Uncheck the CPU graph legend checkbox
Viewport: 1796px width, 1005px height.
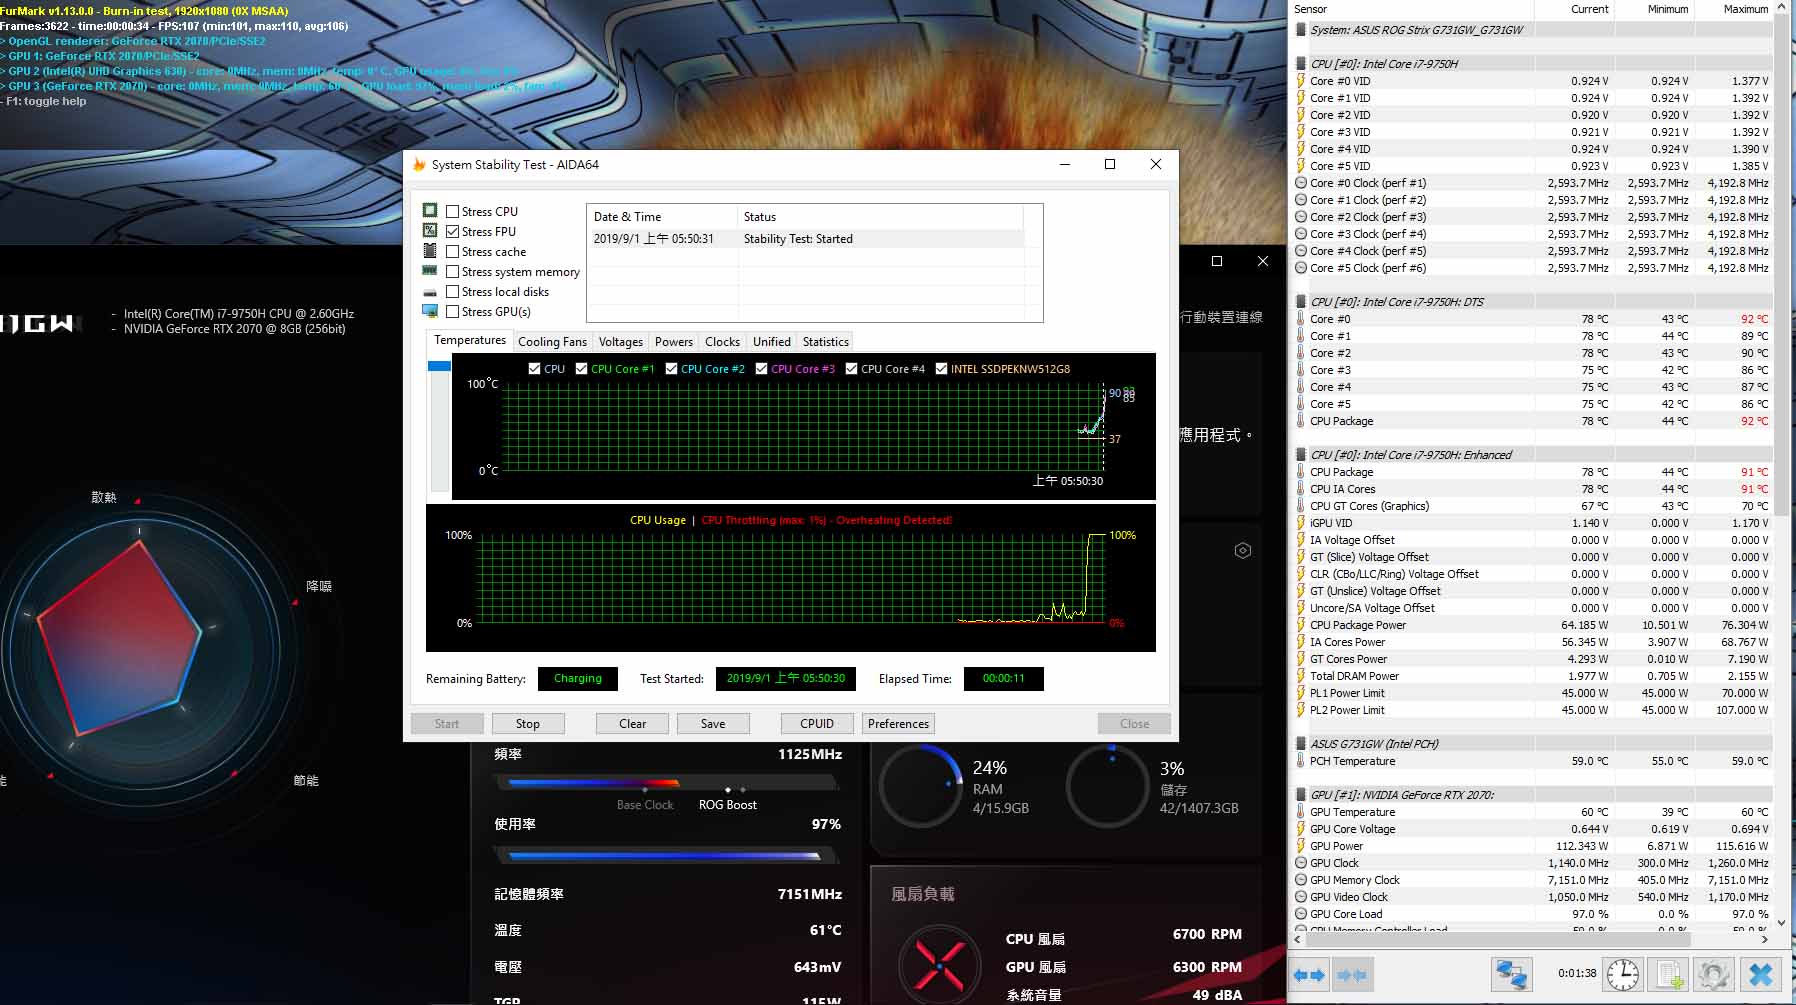point(534,368)
